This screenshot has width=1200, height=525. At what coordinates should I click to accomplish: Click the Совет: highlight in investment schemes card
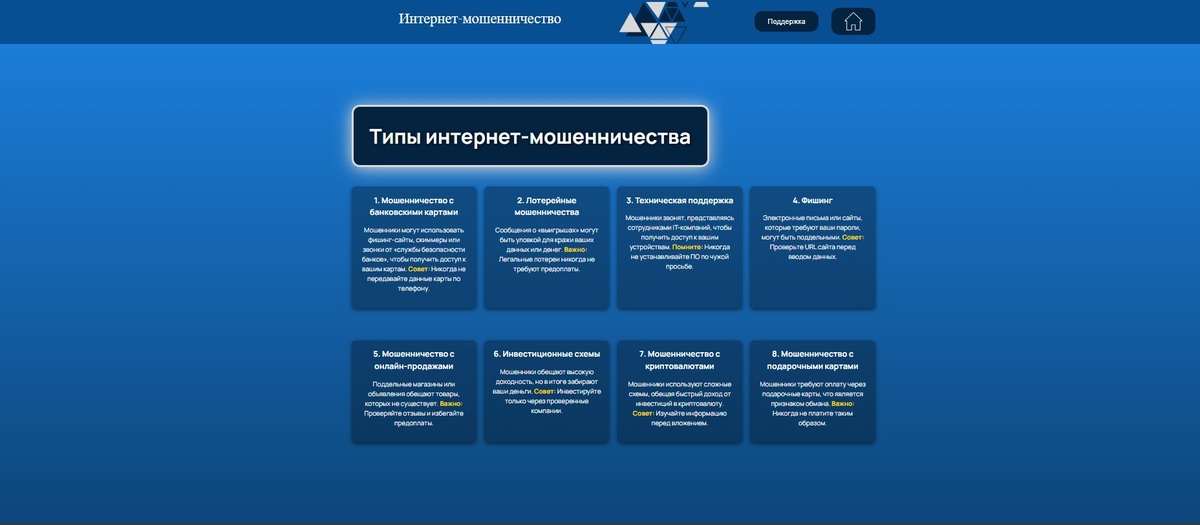pyautogui.click(x=545, y=391)
